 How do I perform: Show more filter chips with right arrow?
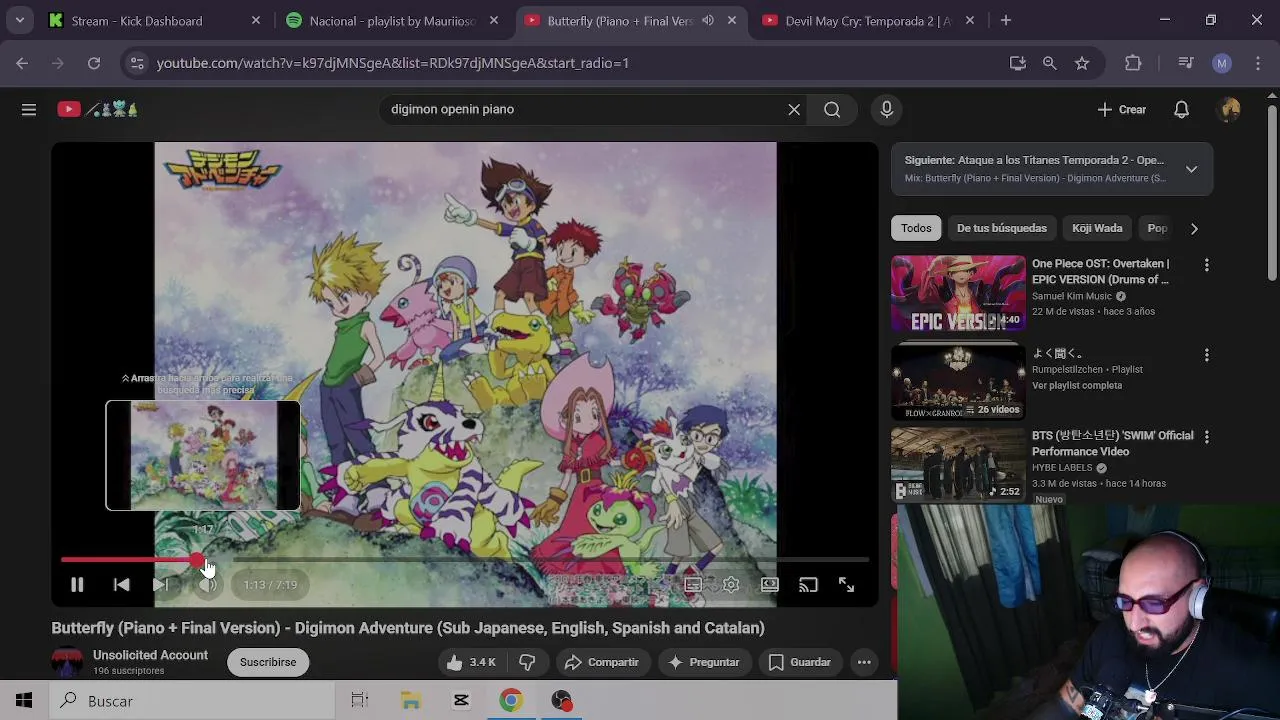[x=1194, y=228]
